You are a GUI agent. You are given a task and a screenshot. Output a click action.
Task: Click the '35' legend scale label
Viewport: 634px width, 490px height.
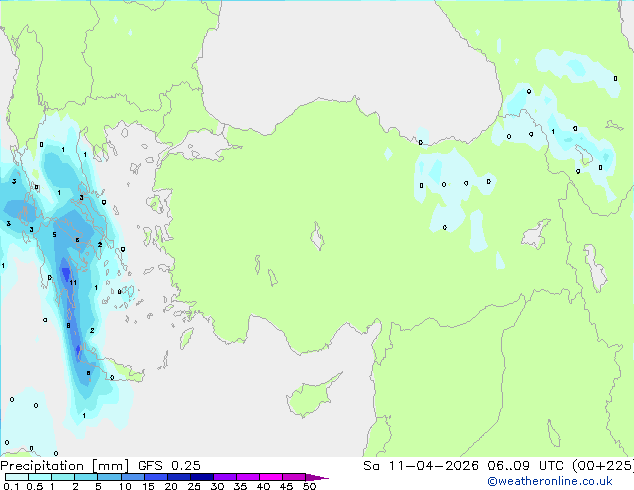[x=240, y=486]
